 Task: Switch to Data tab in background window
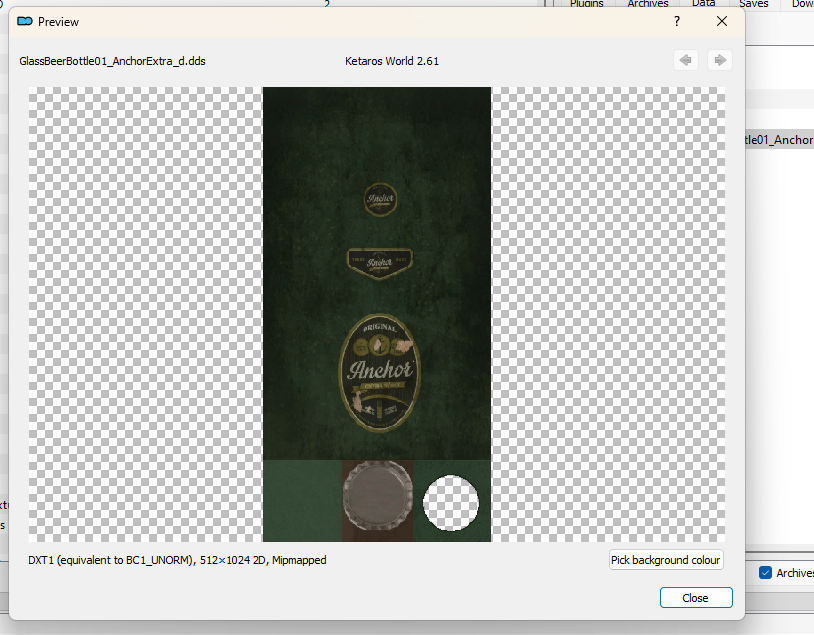pyautogui.click(x=703, y=4)
